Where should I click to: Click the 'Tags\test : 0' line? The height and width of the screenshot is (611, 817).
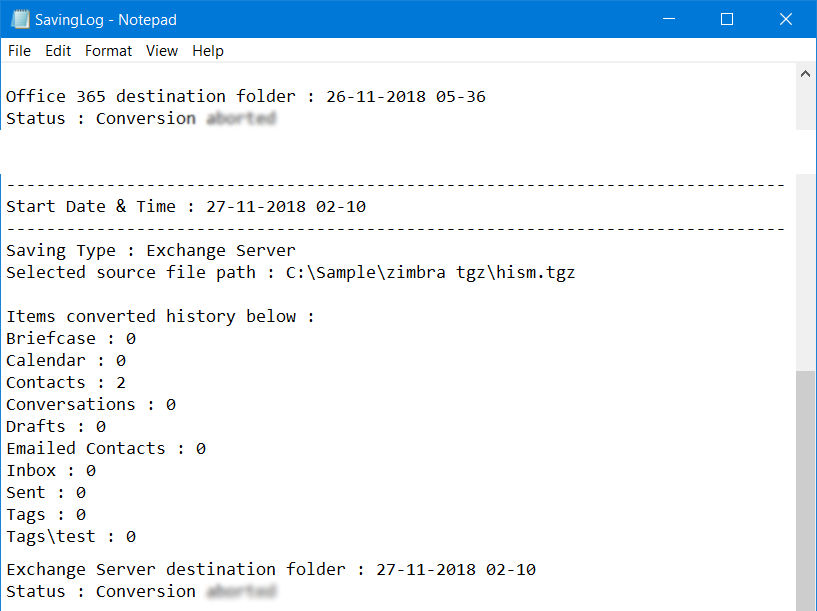(71, 537)
